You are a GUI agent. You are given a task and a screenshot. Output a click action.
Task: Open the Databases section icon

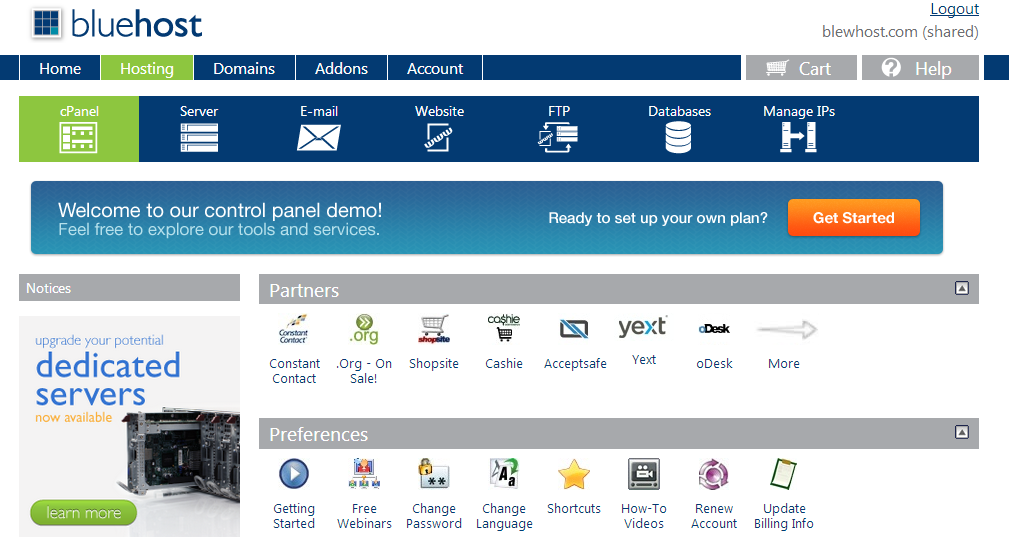pyautogui.click(x=678, y=138)
